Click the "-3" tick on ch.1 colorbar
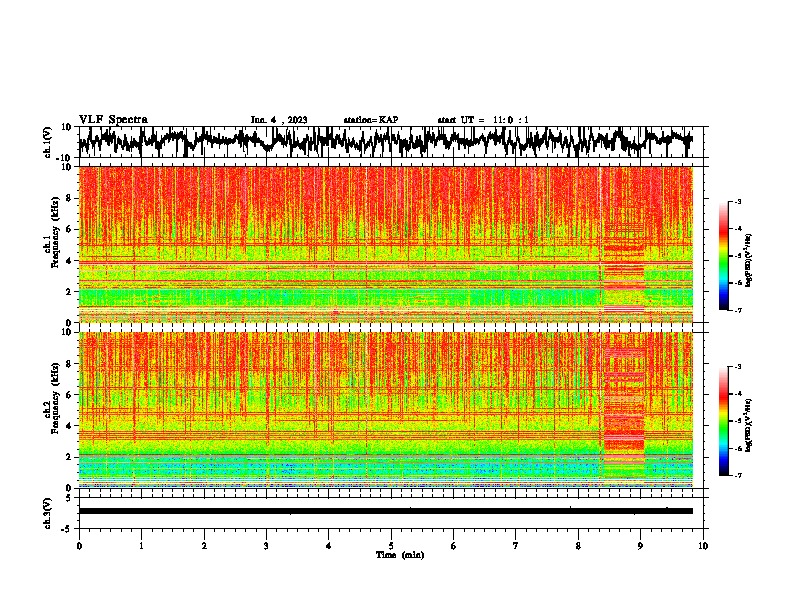Image resolution: width=792 pixels, height=612 pixels. [x=737, y=202]
